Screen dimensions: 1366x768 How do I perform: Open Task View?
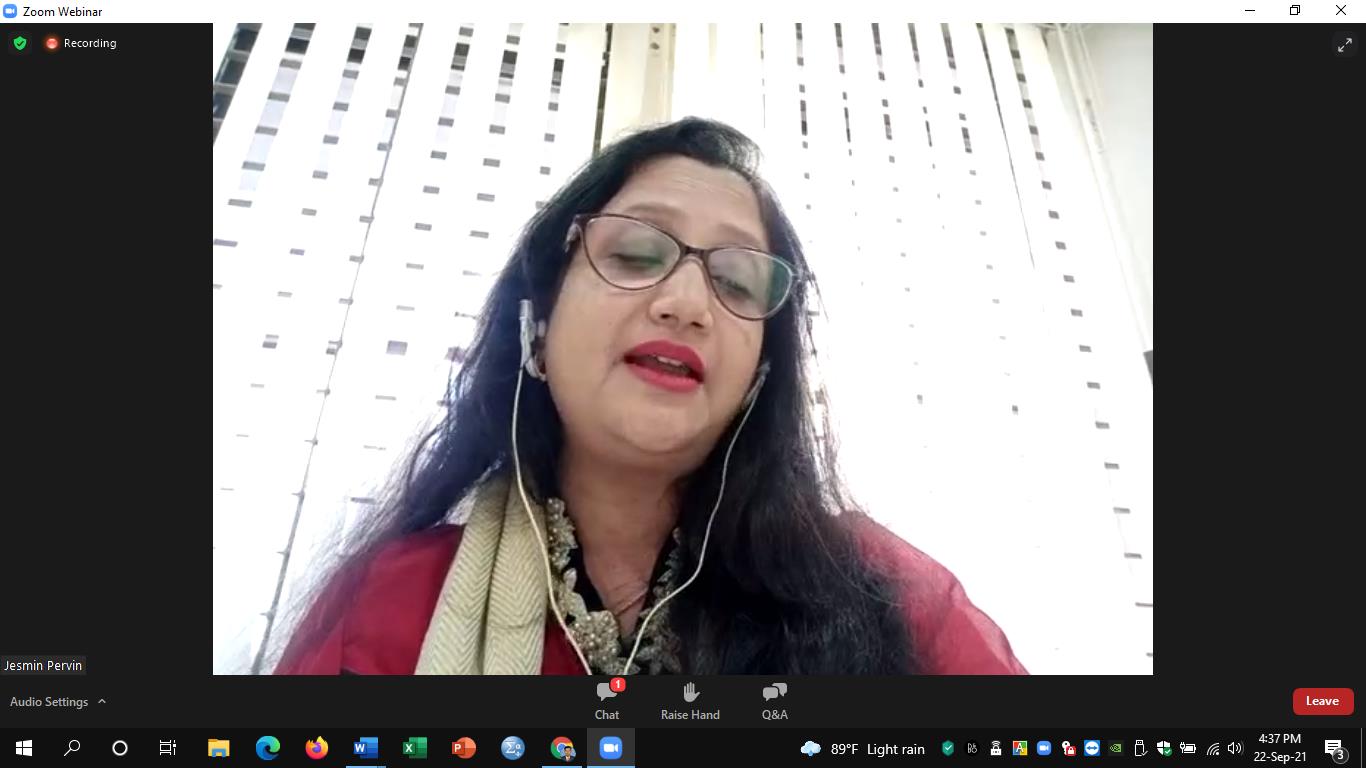[x=168, y=748]
